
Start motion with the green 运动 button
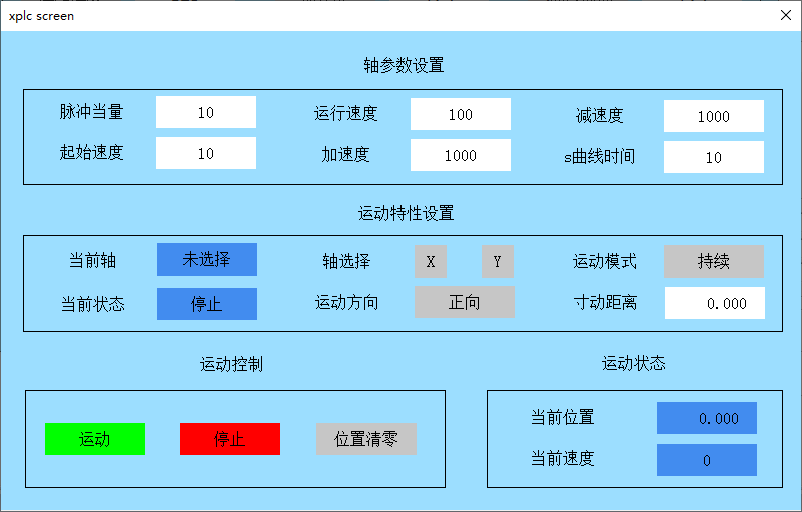coord(95,439)
